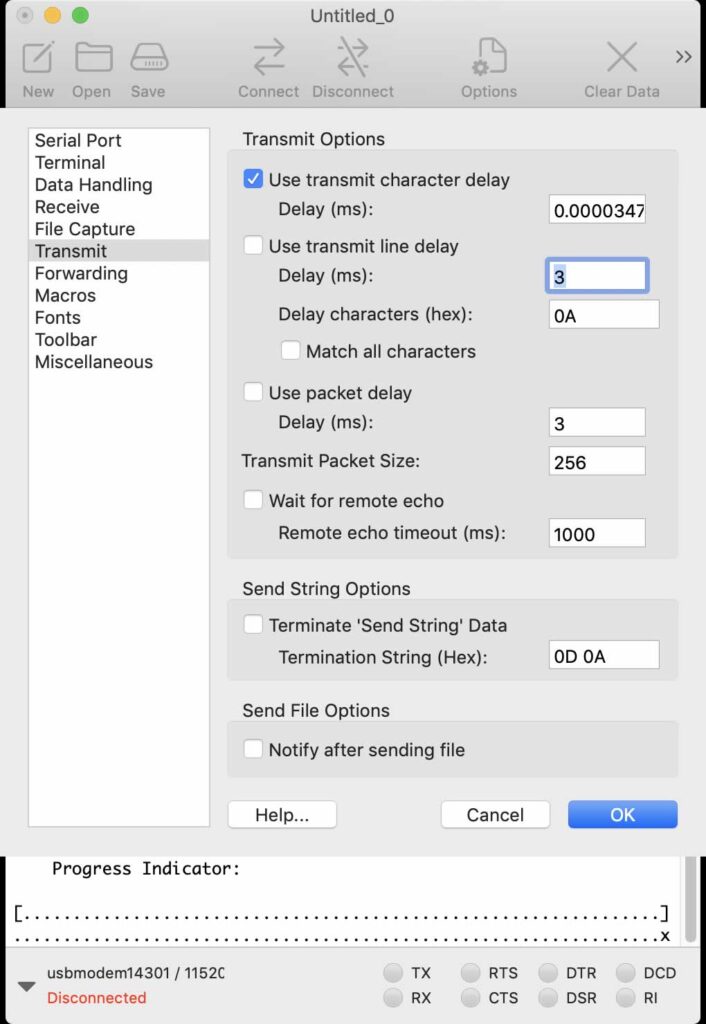Open the usbmodem14301 port dropdown triangle
The image size is (706, 1024).
tap(27, 986)
